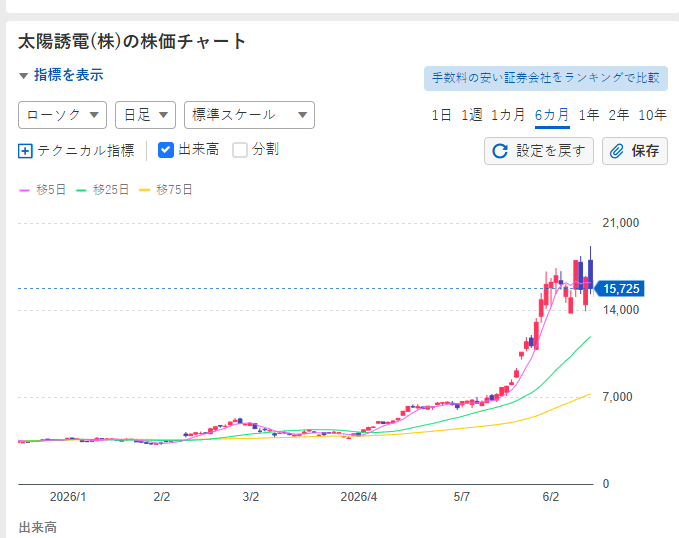Click the 3/2 date label

[x=251, y=497]
